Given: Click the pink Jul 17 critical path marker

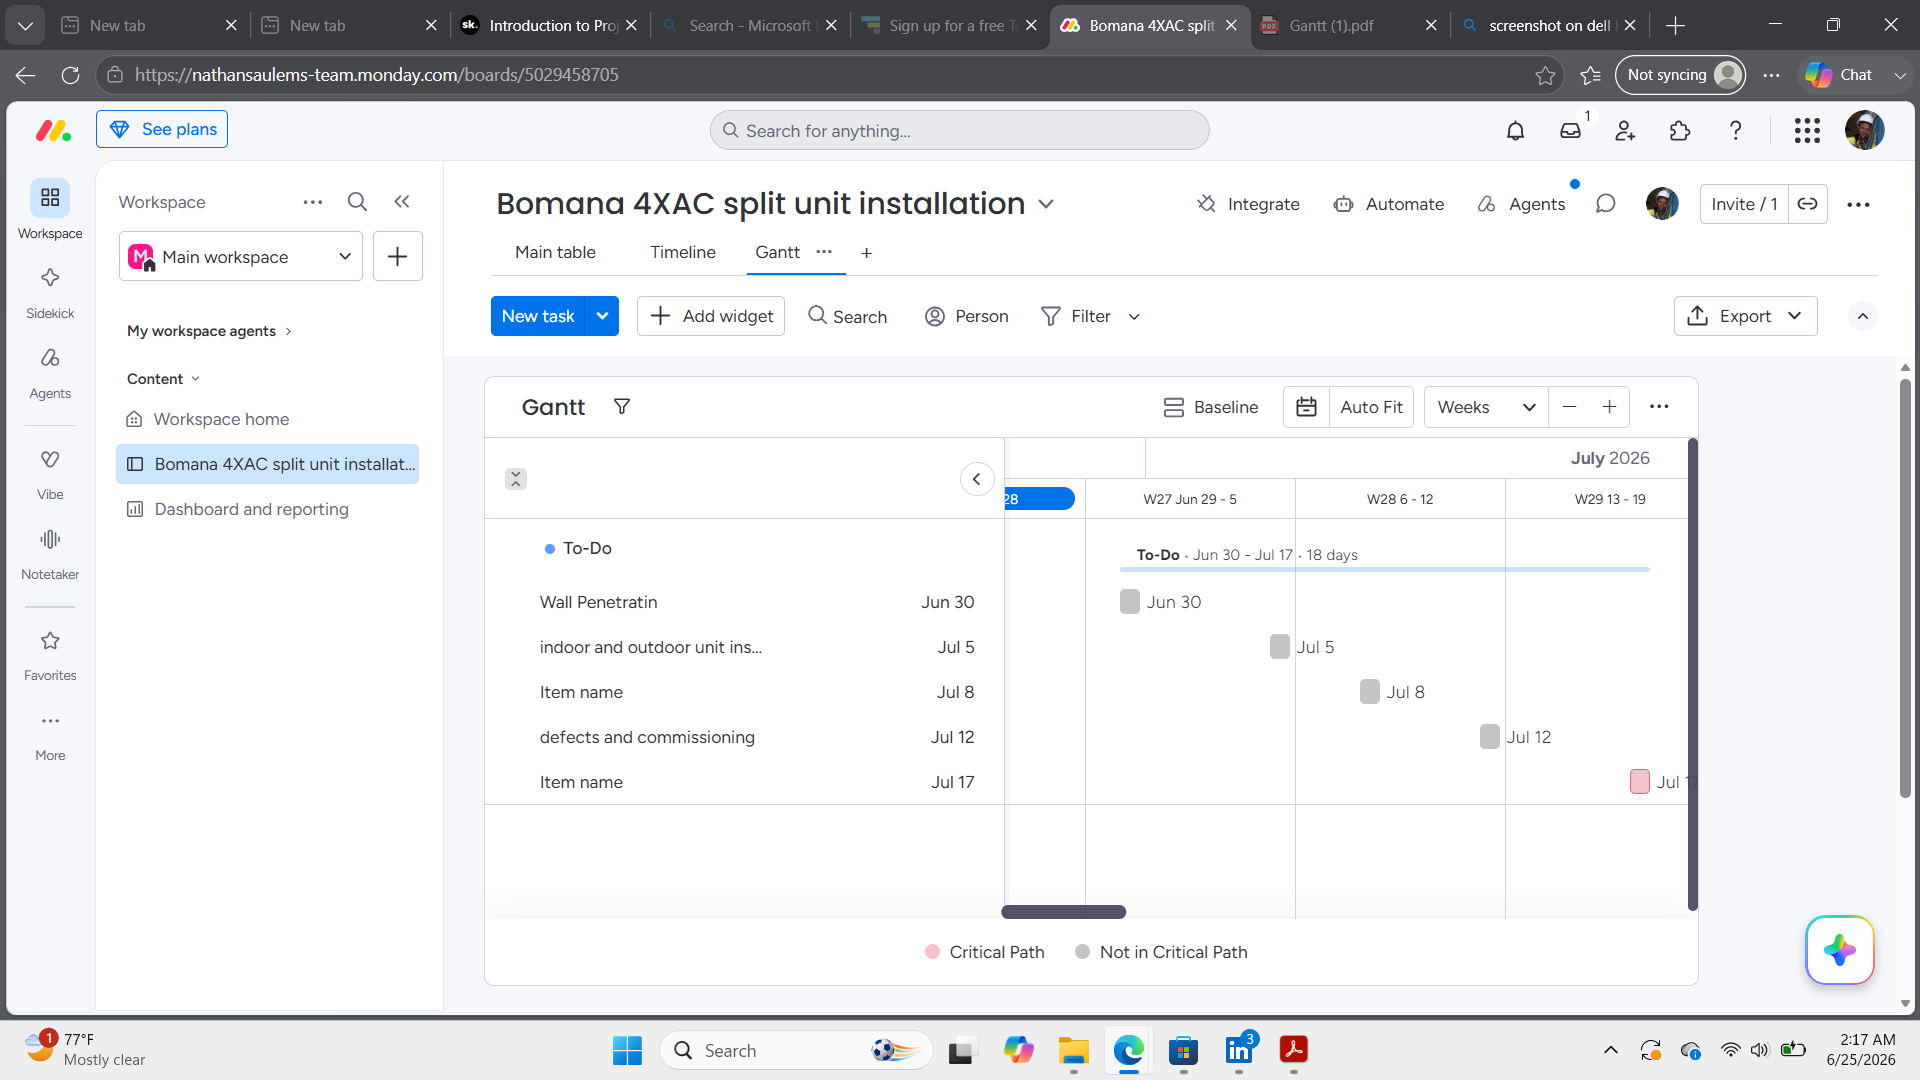Looking at the screenshot, I should pyautogui.click(x=1639, y=781).
